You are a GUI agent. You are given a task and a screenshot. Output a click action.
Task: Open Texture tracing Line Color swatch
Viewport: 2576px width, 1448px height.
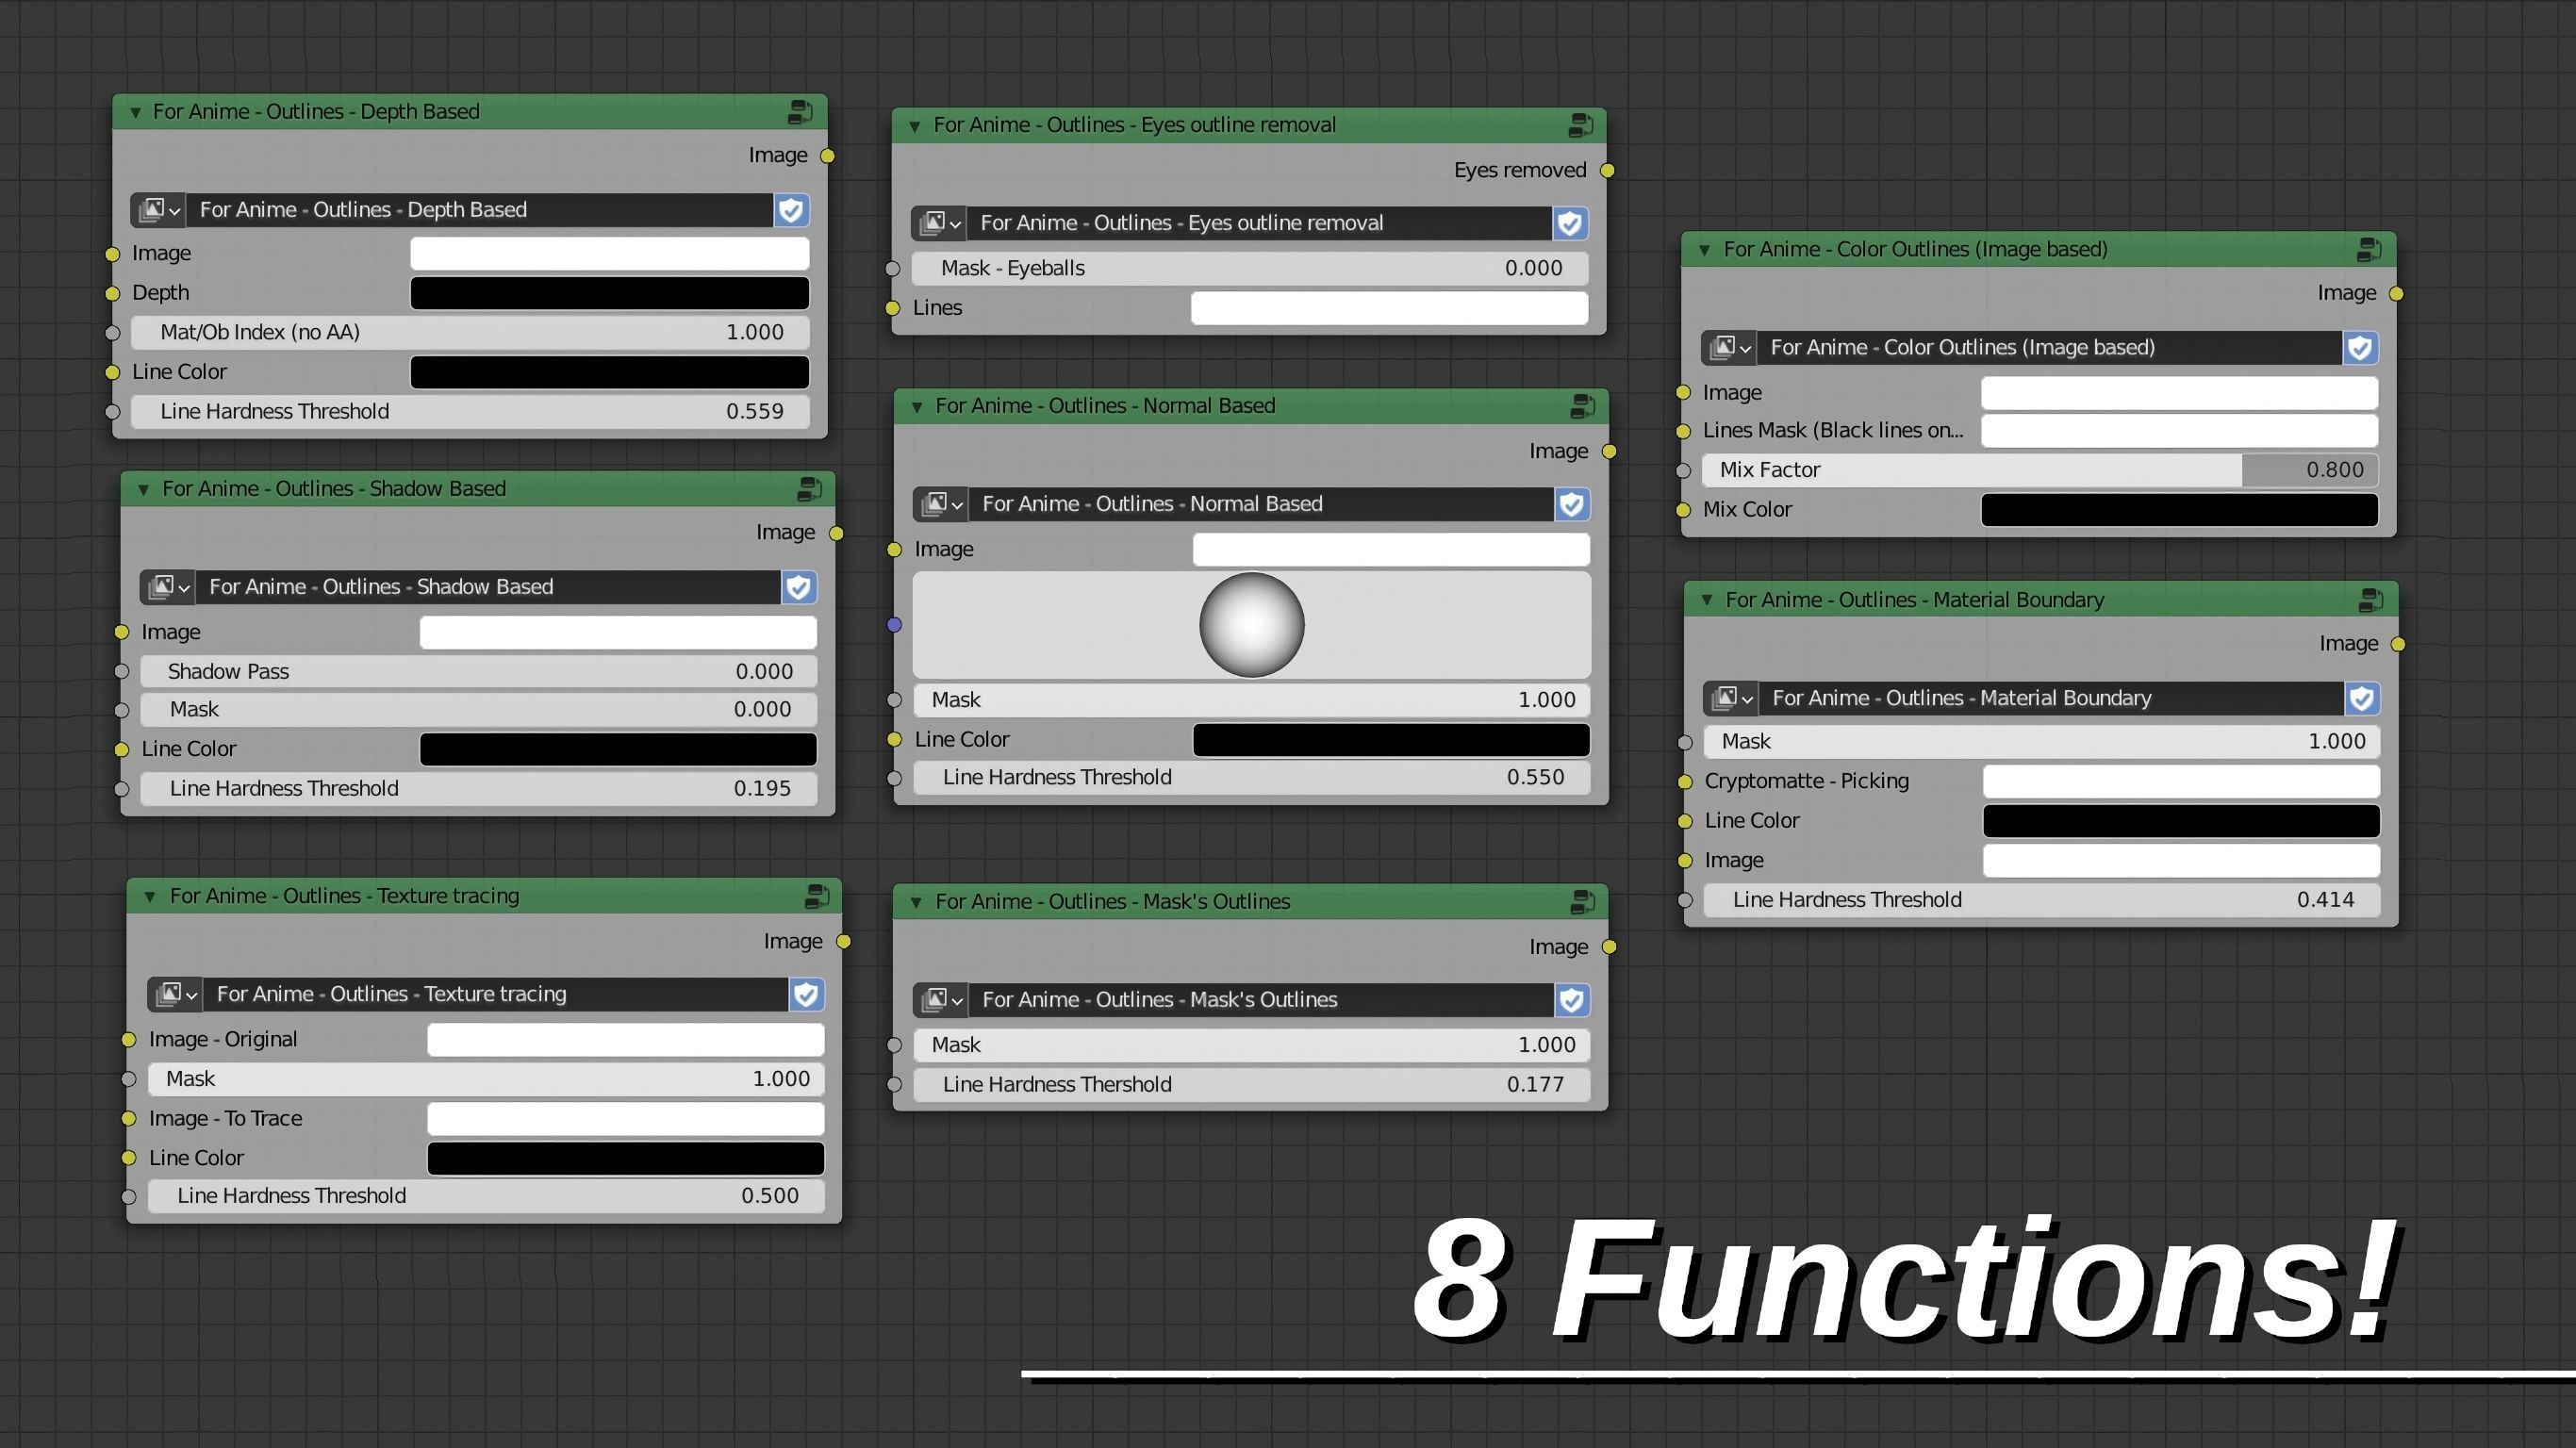[x=626, y=1158]
